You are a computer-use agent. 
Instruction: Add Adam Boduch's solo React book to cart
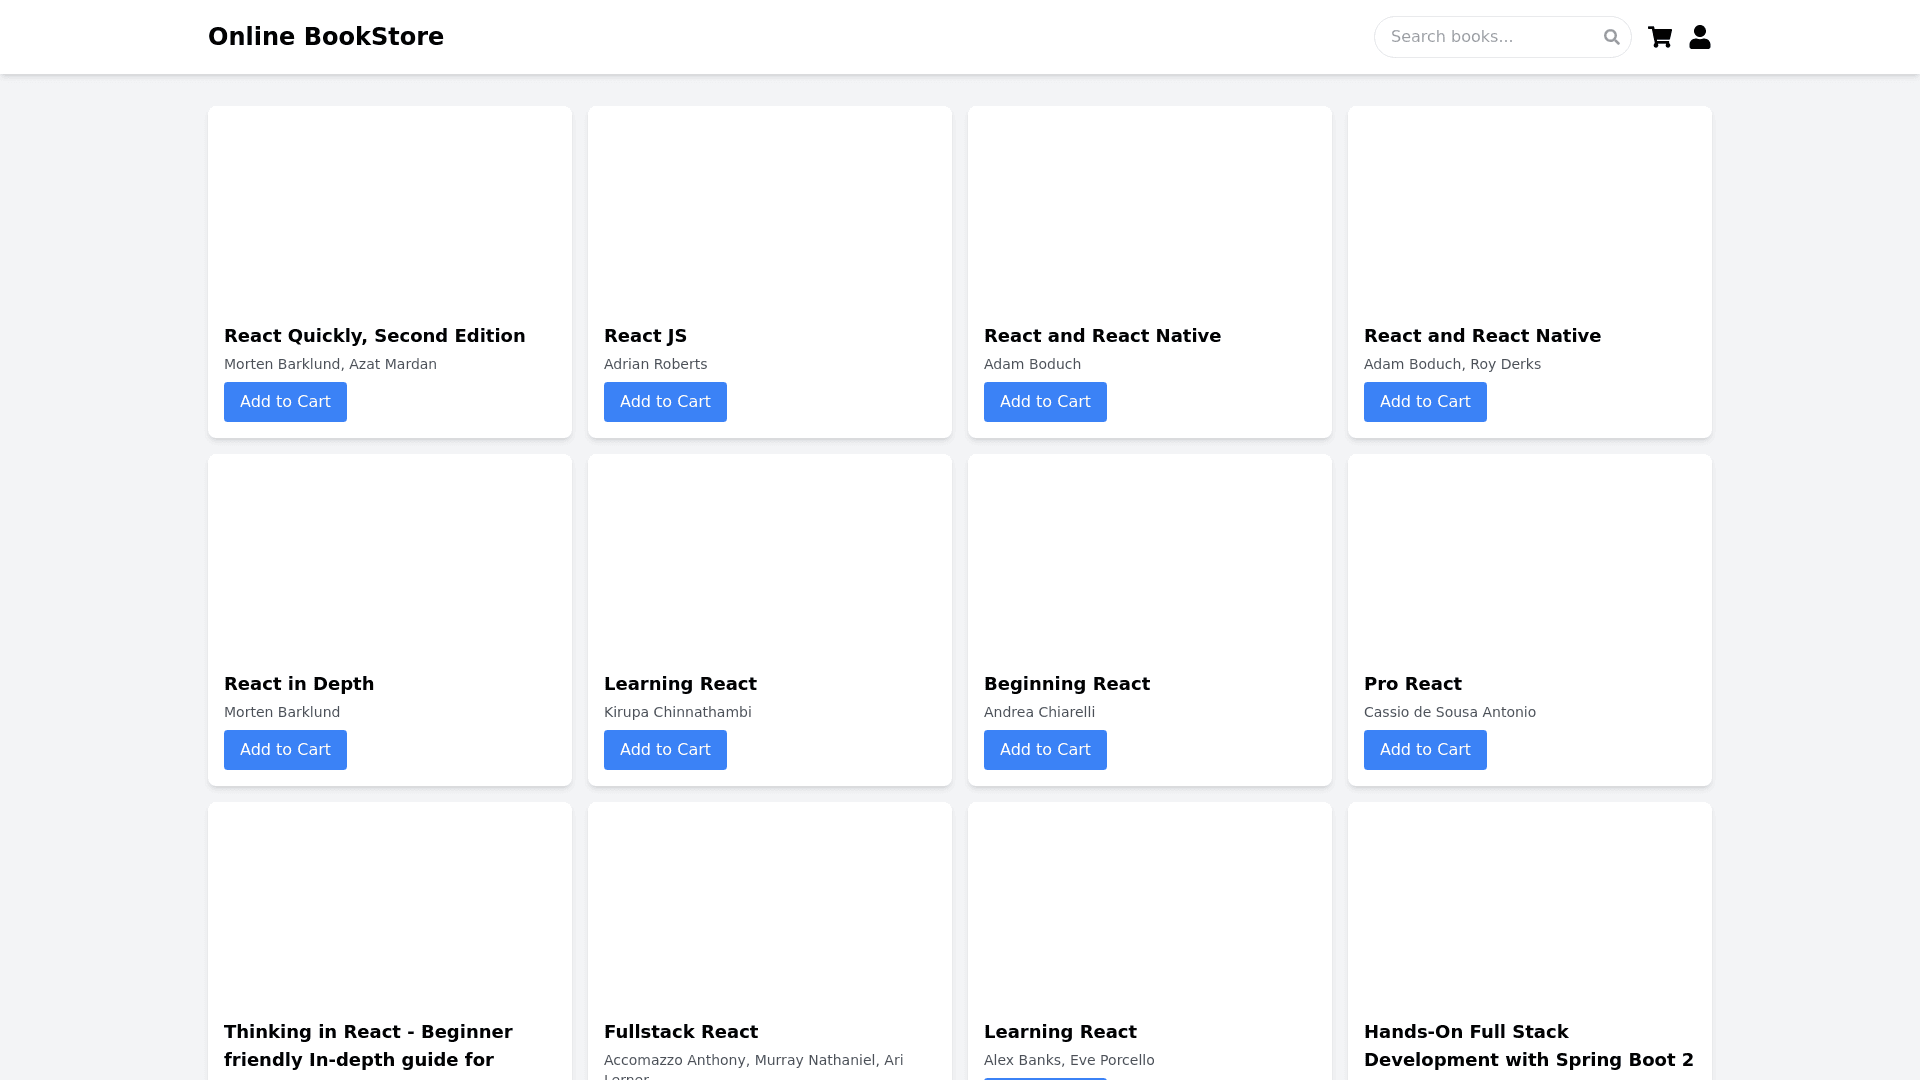(x=1045, y=402)
